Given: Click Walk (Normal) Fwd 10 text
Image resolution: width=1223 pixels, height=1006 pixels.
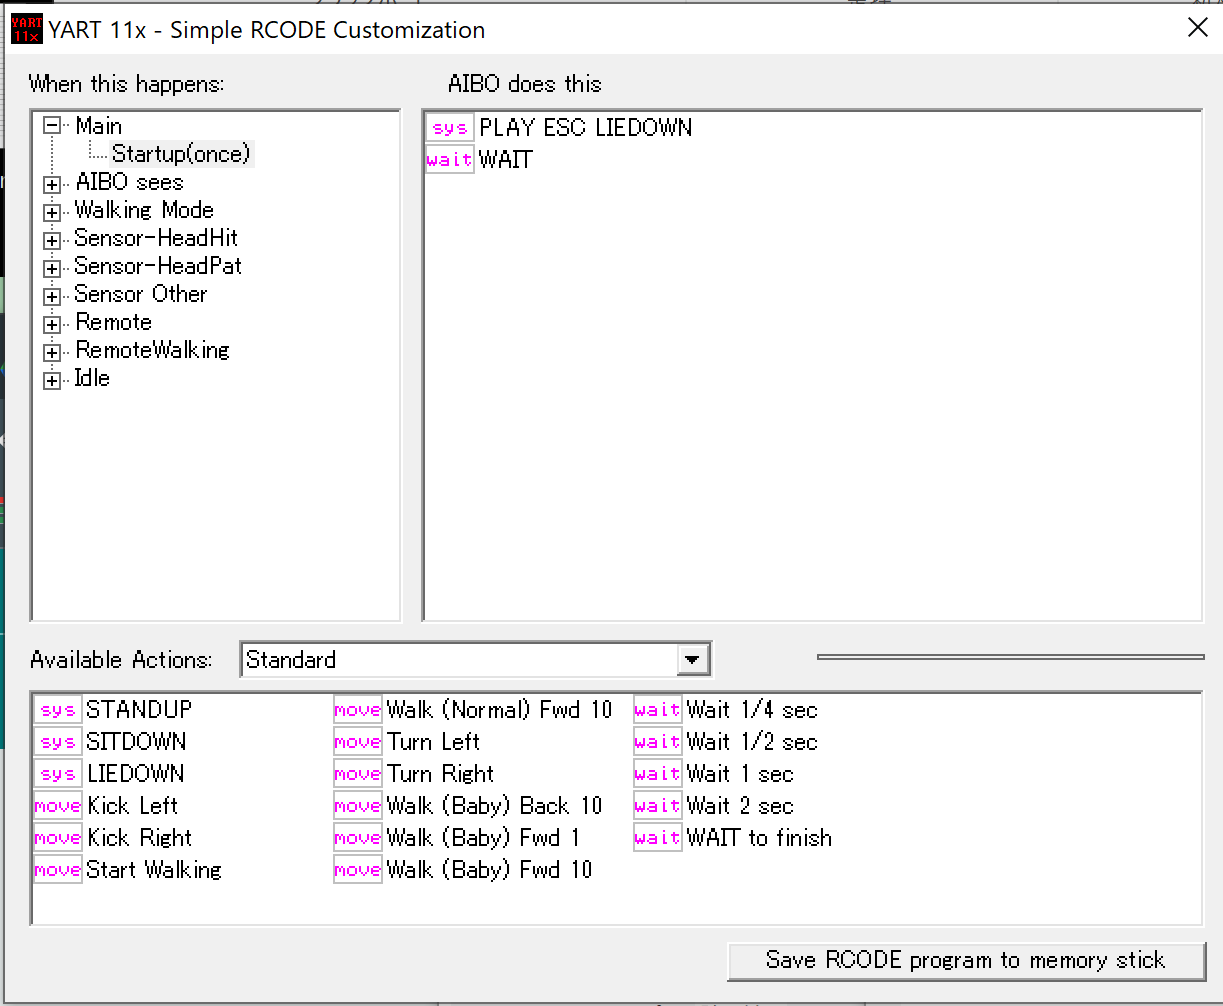Looking at the screenshot, I should (499, 710).
